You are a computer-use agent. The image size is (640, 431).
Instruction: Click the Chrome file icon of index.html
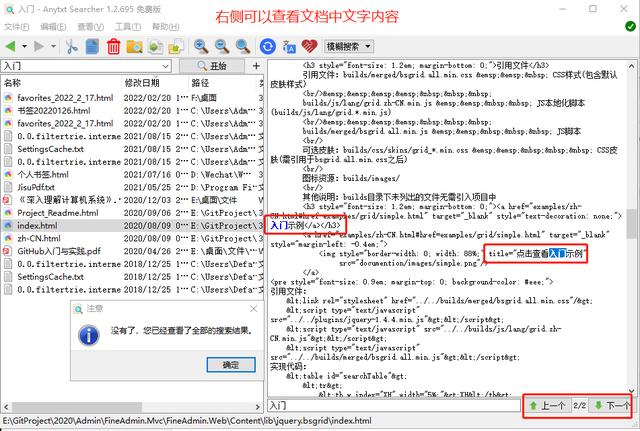(x=8, y=225)
